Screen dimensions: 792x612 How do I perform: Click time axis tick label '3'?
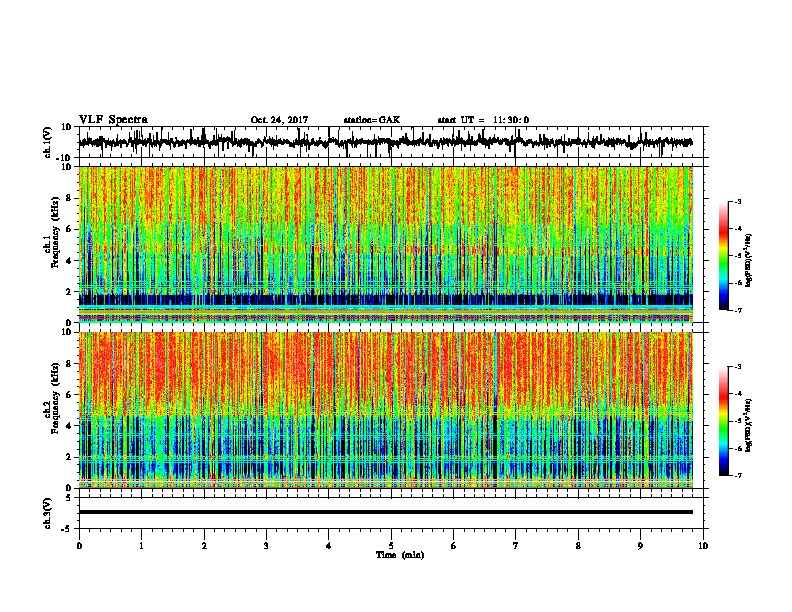coord(266,546)
